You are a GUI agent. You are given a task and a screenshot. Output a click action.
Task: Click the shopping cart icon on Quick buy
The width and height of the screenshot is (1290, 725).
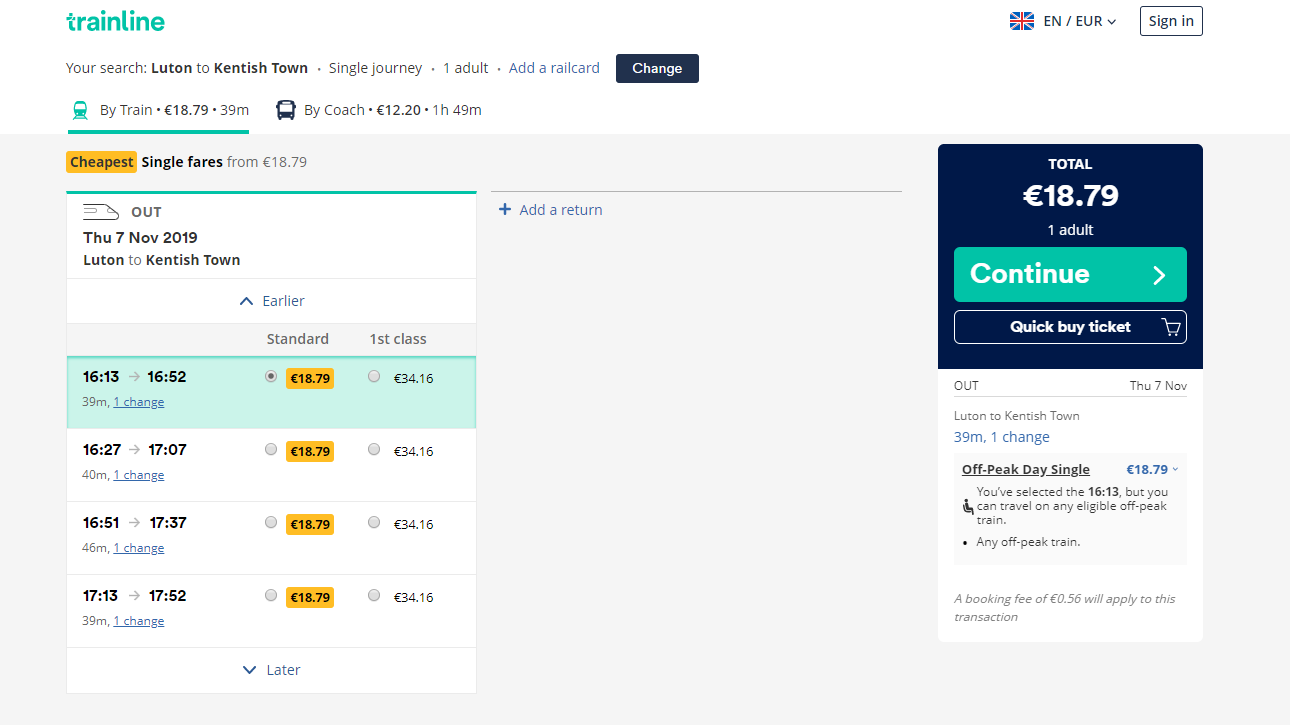(1171, 327)
